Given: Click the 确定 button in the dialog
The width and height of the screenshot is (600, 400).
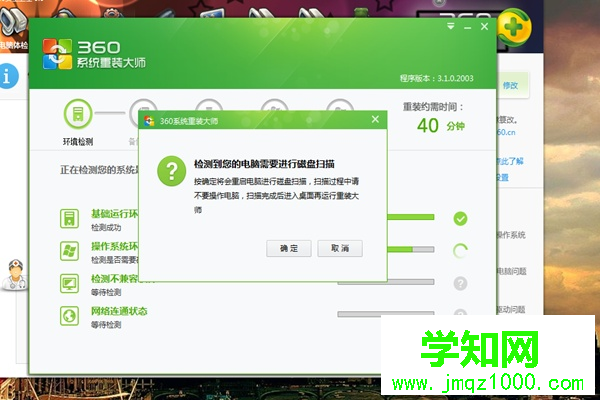Looking at the screenshot, I should pos(289,248).
